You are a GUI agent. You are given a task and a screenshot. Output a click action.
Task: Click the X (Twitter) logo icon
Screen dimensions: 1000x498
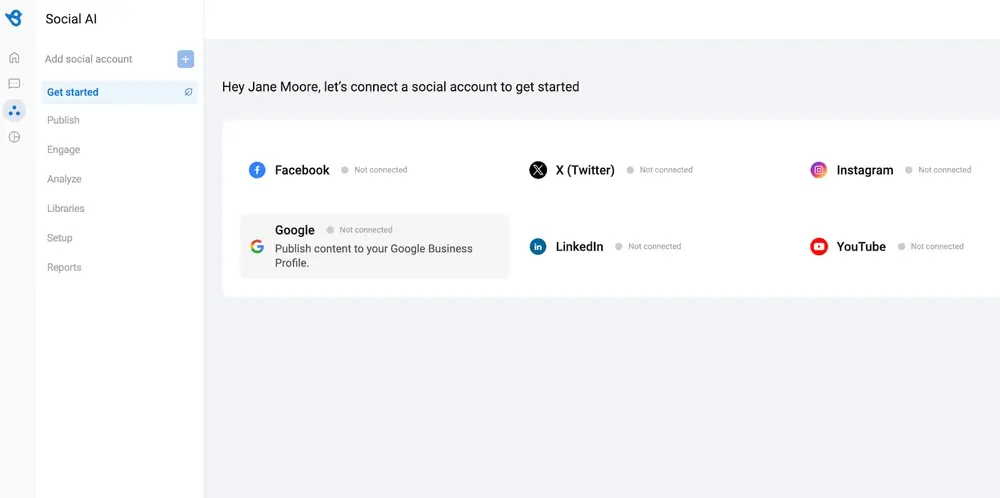[x=538, y=170]
